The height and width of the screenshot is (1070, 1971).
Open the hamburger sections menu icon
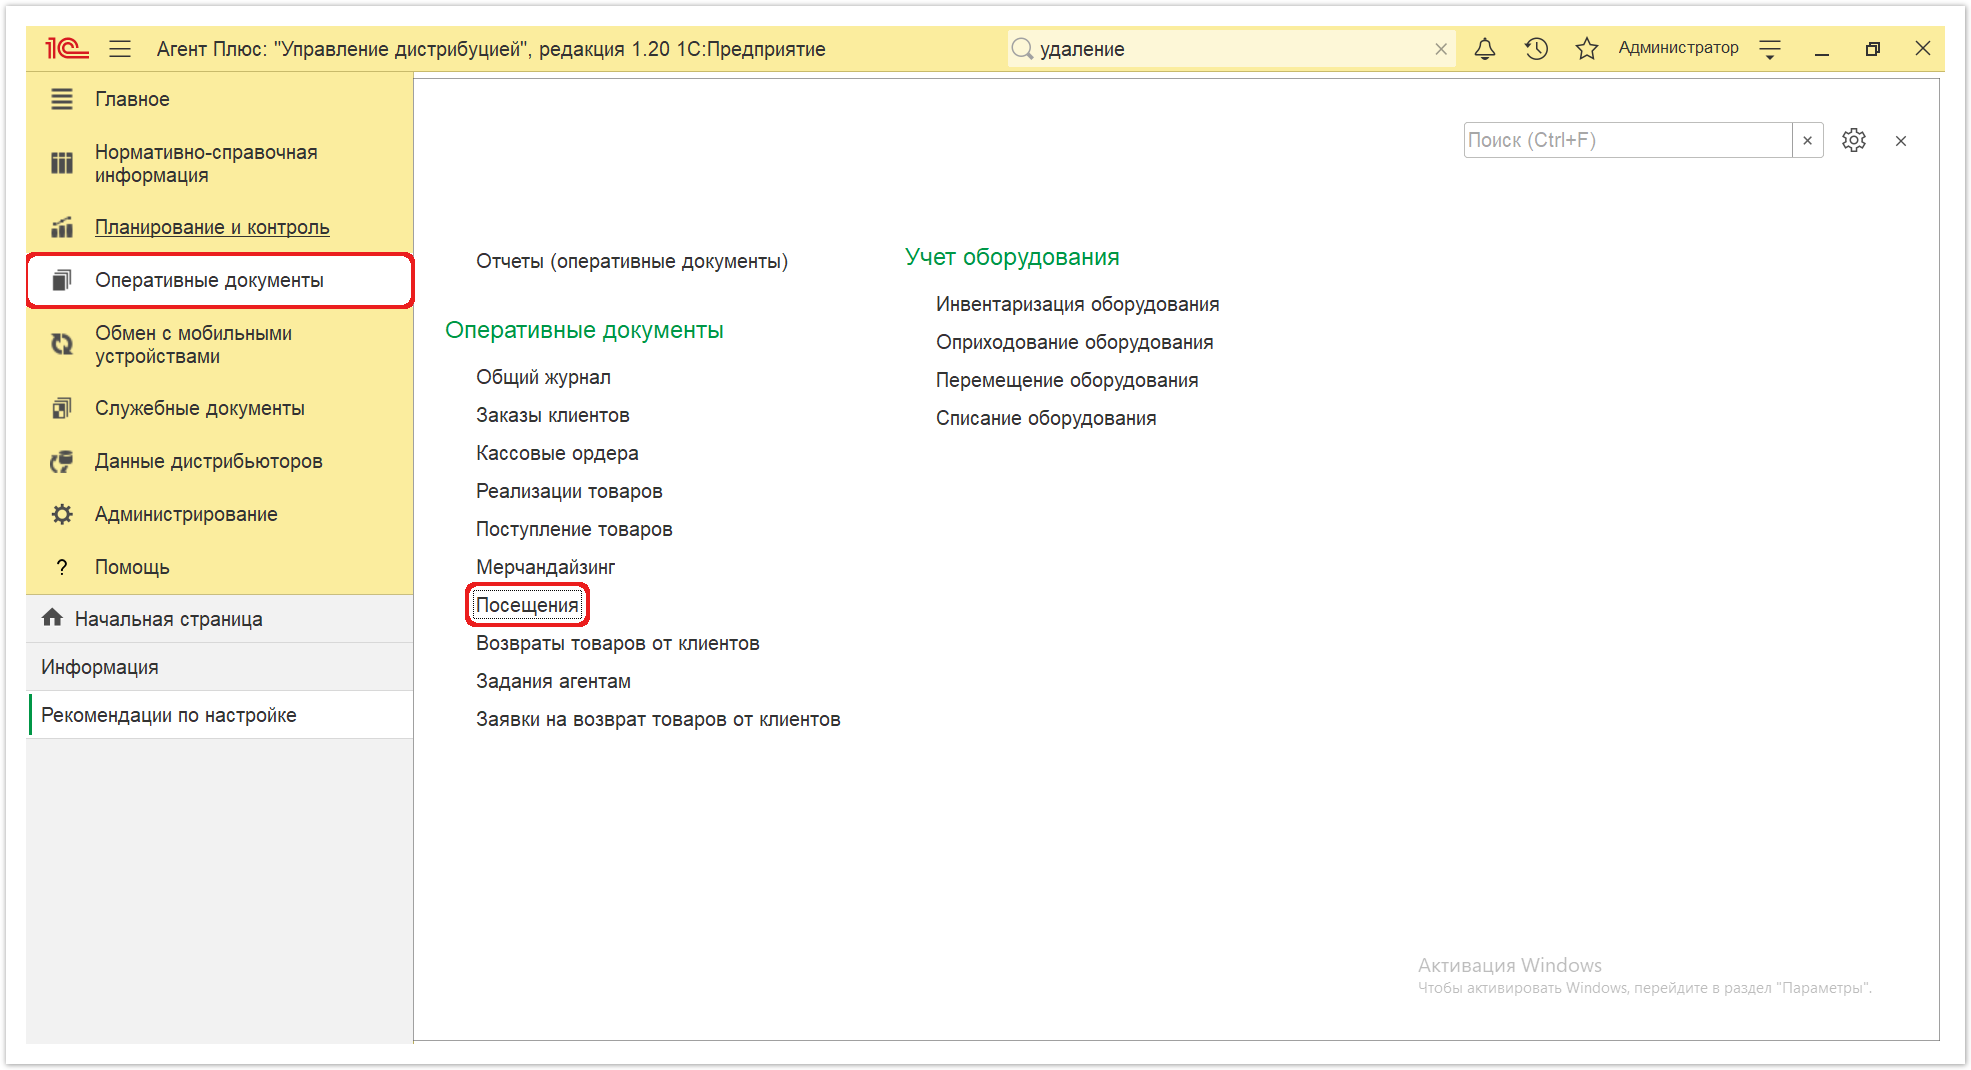[x=120, y=48]
